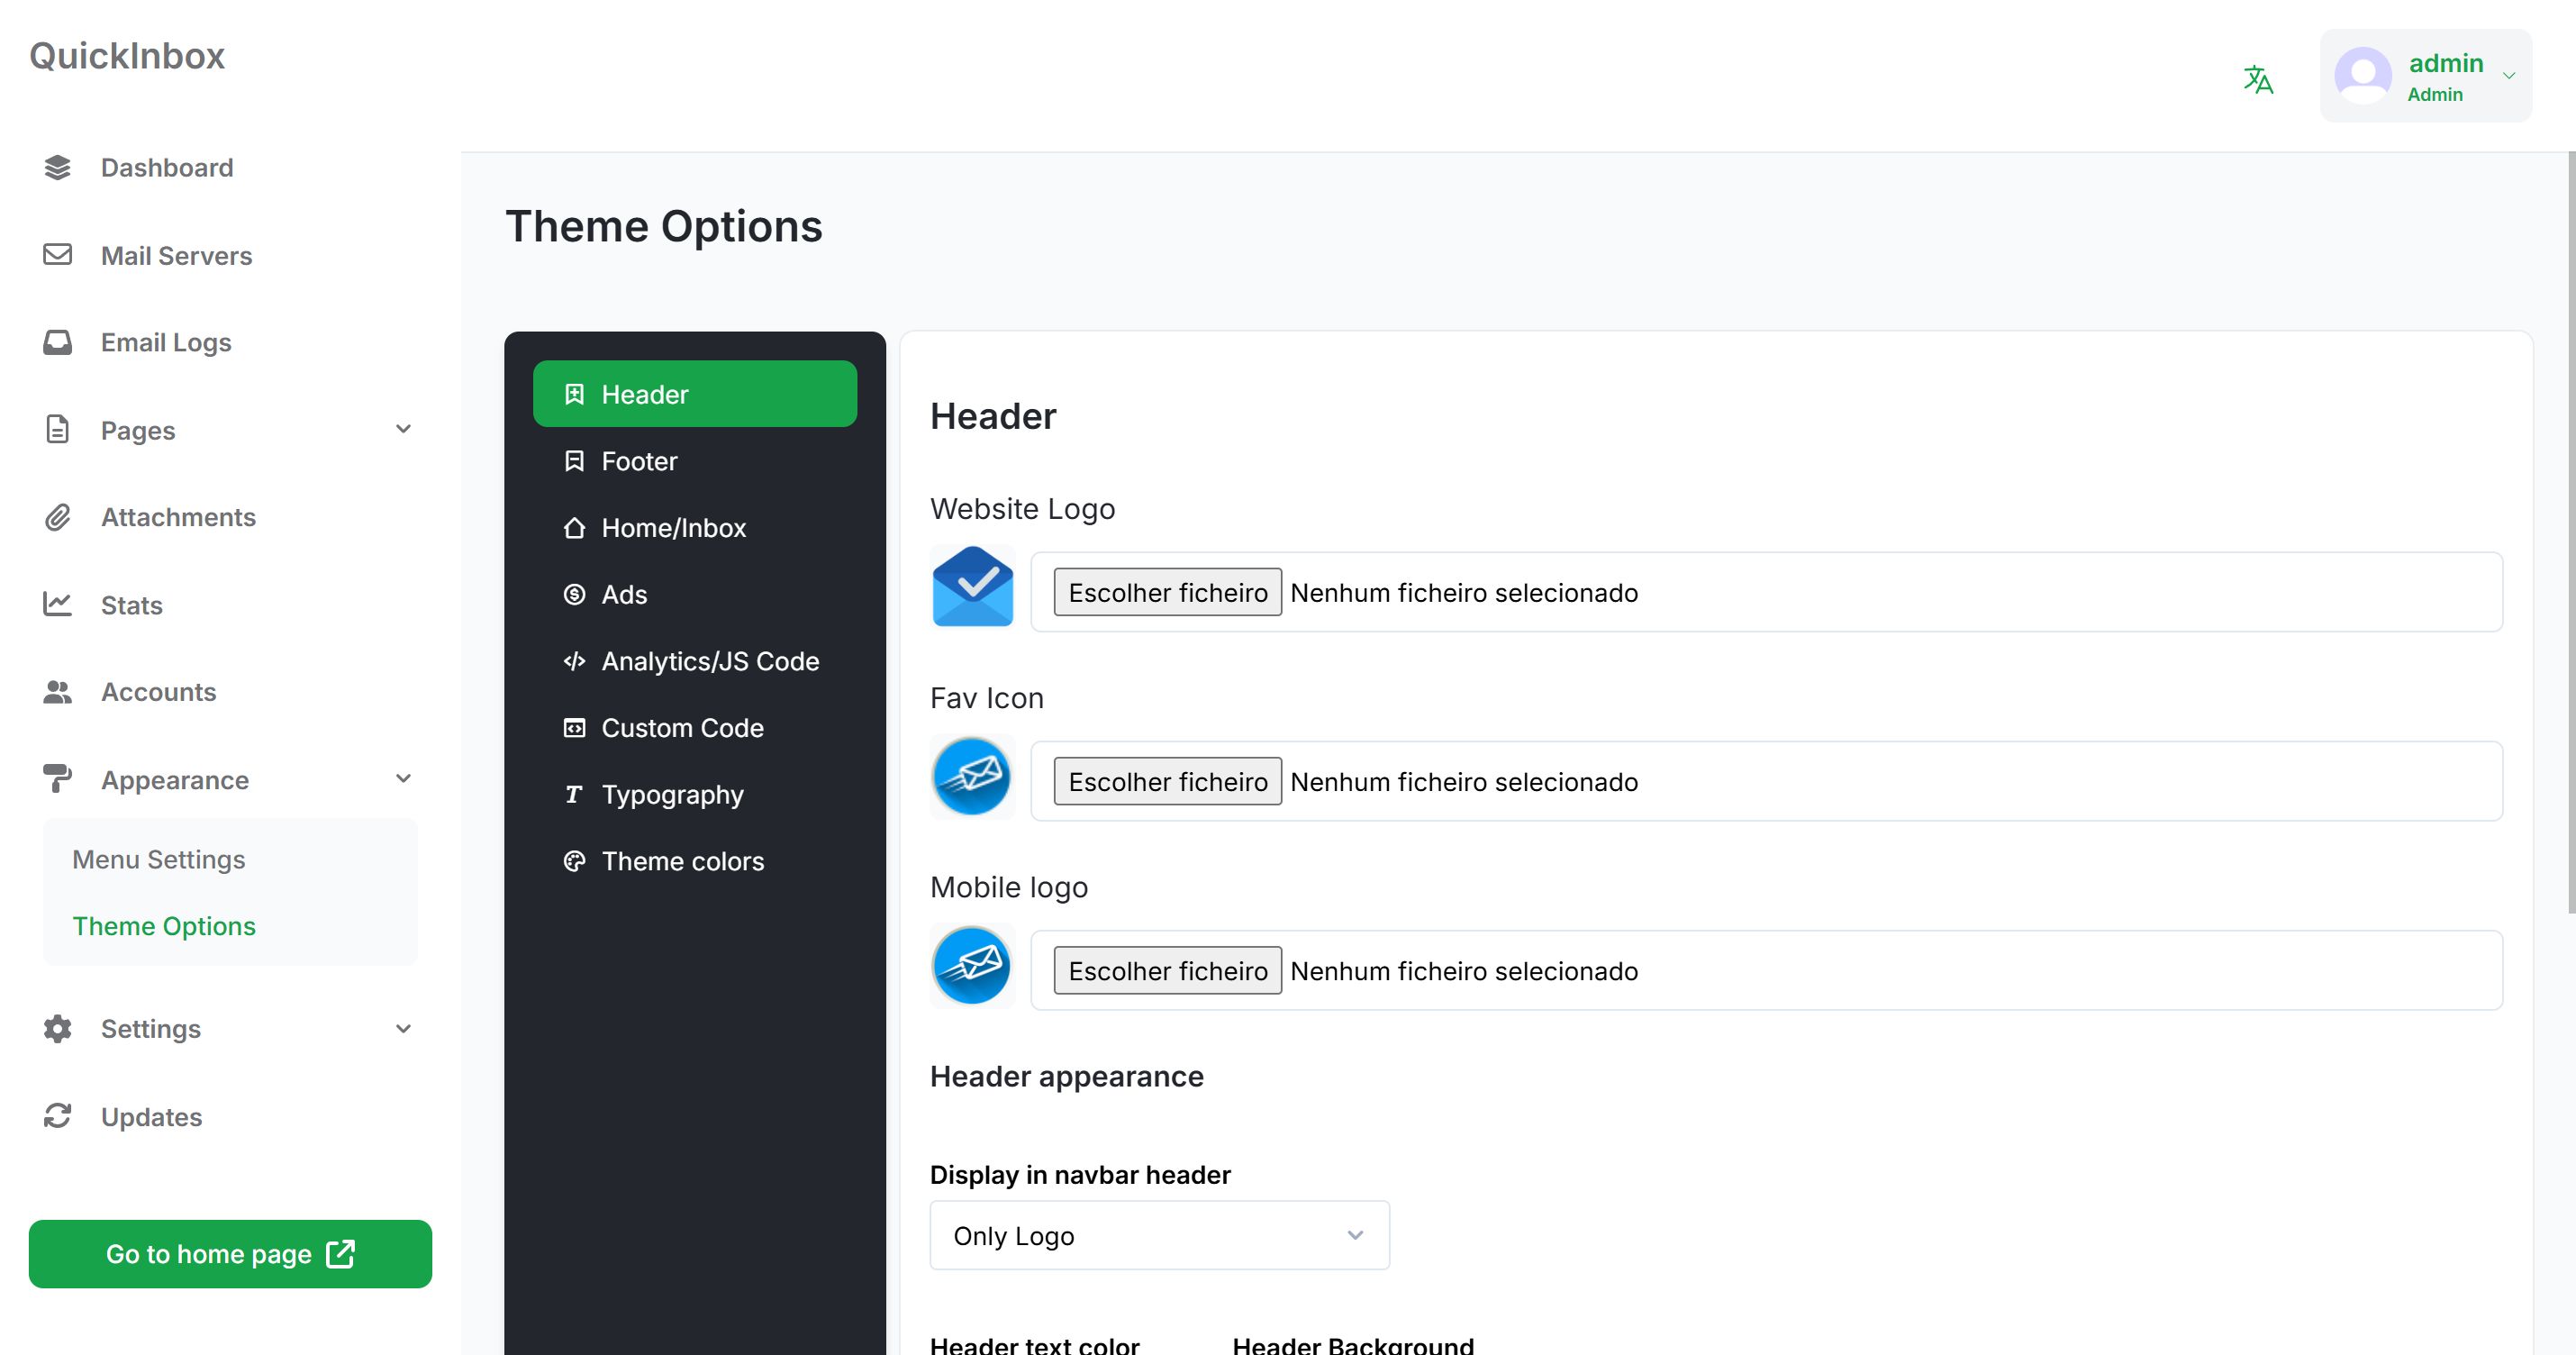The height and width of the screenshot is (1355, 2576).
Task: Open Menu Settings submenu link
Action: point(159,860)
